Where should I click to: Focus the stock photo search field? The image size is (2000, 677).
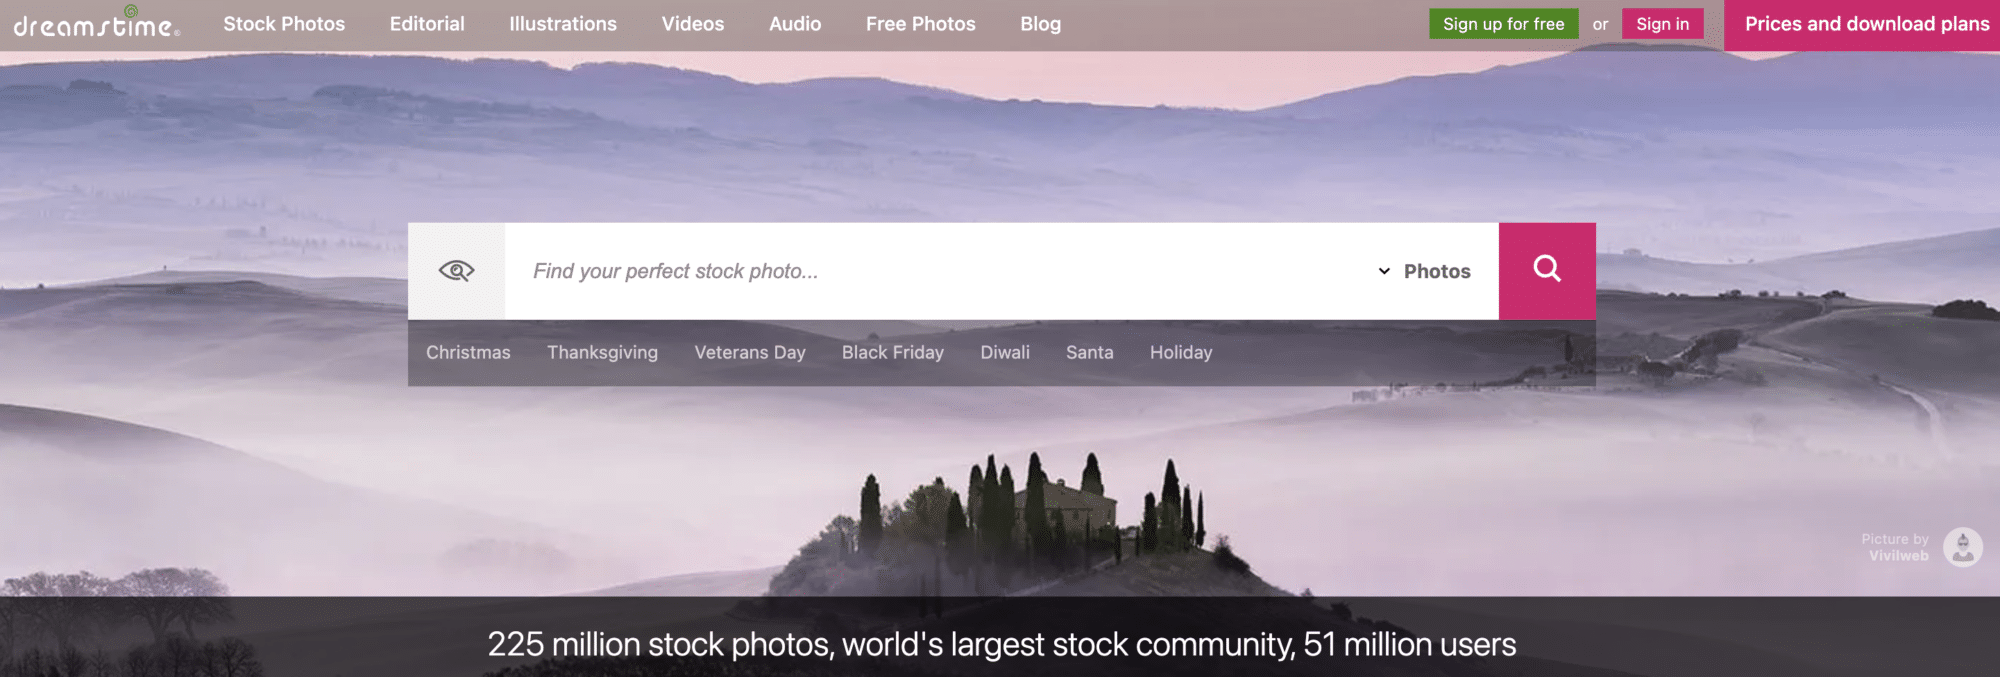(x=940, y=271)
